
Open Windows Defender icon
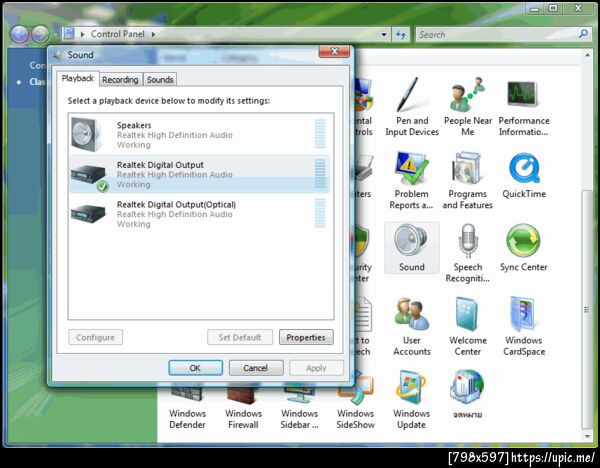pyautogui.click(x=188, y=408)
